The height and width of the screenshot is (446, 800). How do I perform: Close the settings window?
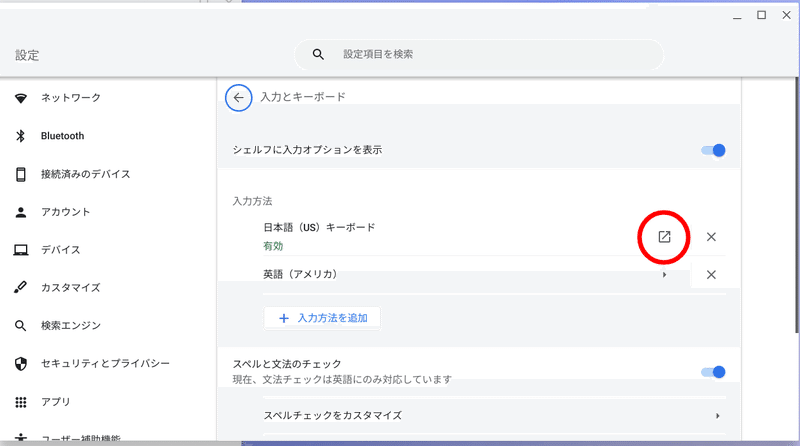(786, 15)
